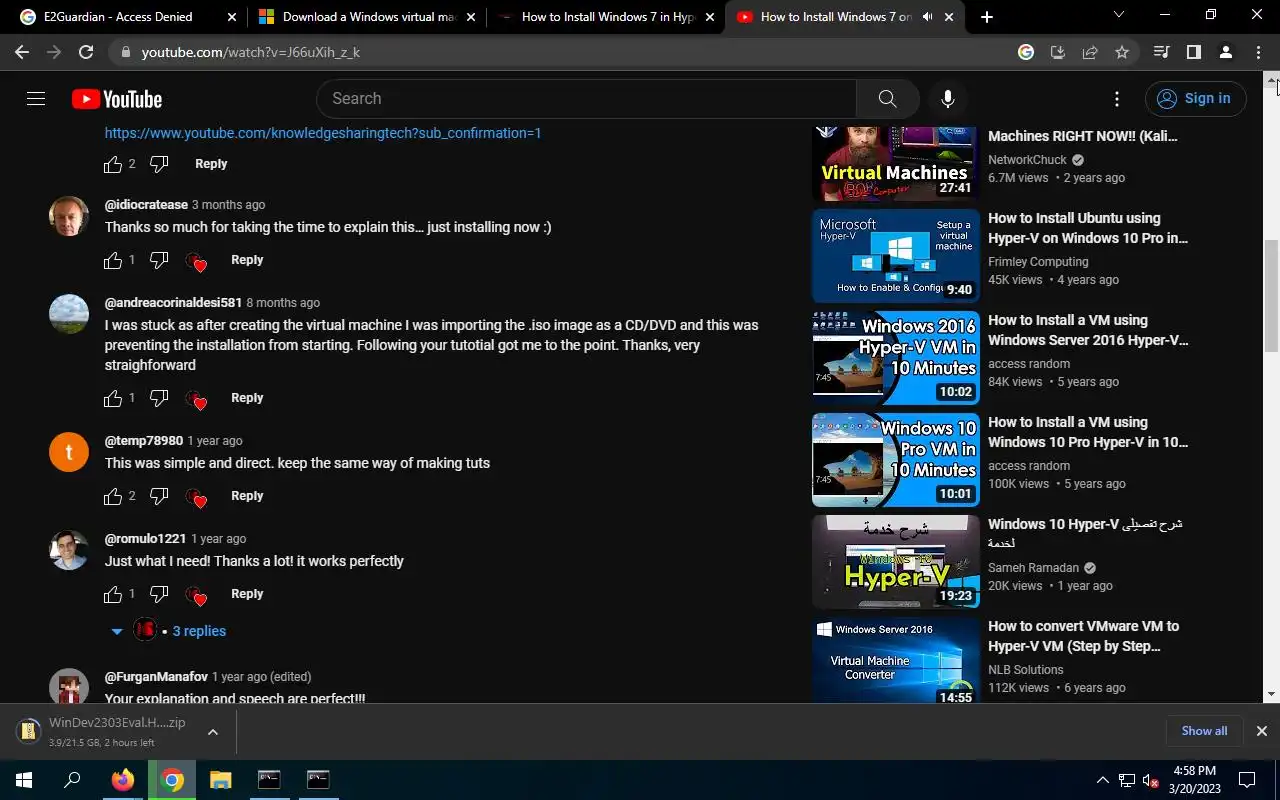This screenshot has width=1280, height=800.
Task: Open @temp78980 orange avatar
Action: tap(69, 452)
